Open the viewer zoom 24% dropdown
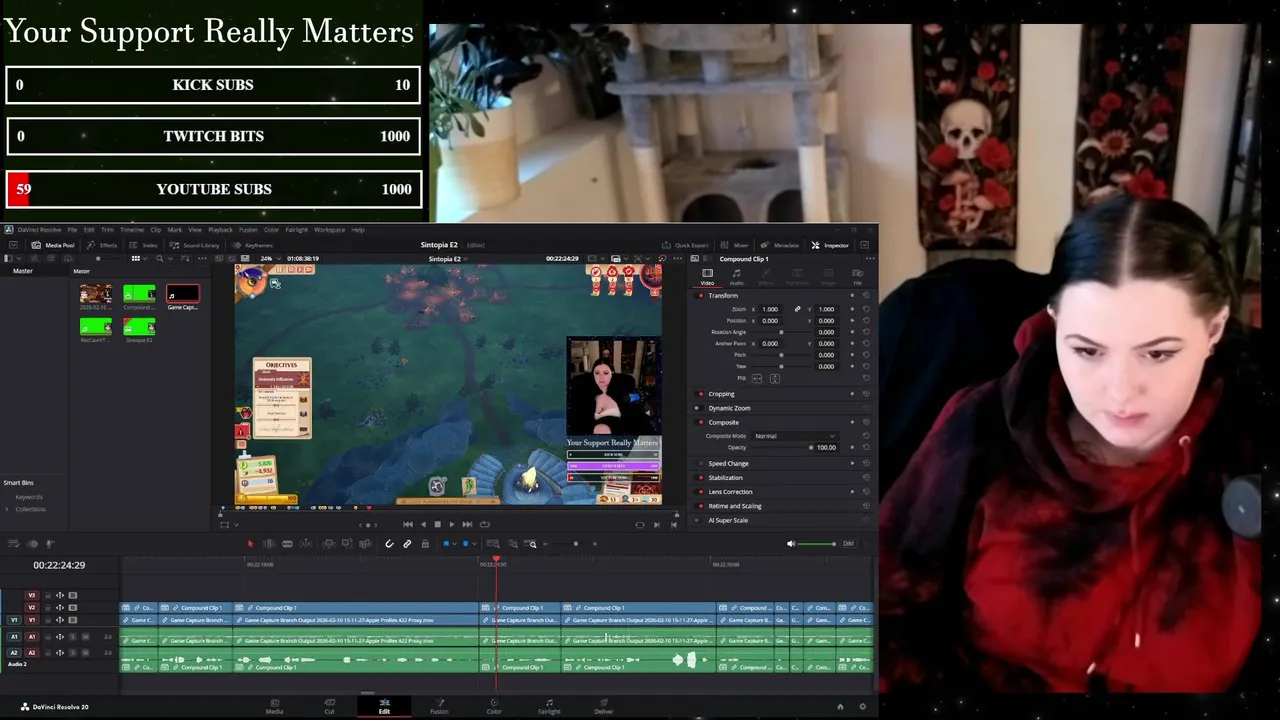The width and height of the screenshot is (1280, 720). click(x=270, y=258)
